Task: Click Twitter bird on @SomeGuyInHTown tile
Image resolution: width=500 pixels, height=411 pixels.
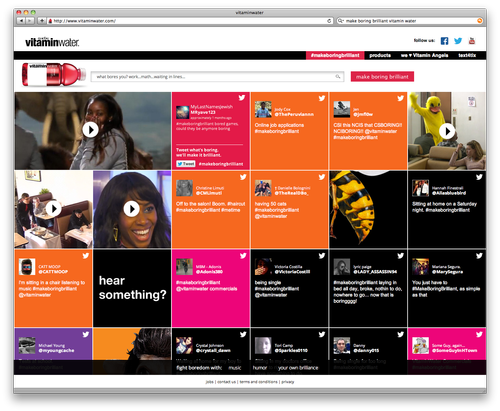Action: pos(479,334)
